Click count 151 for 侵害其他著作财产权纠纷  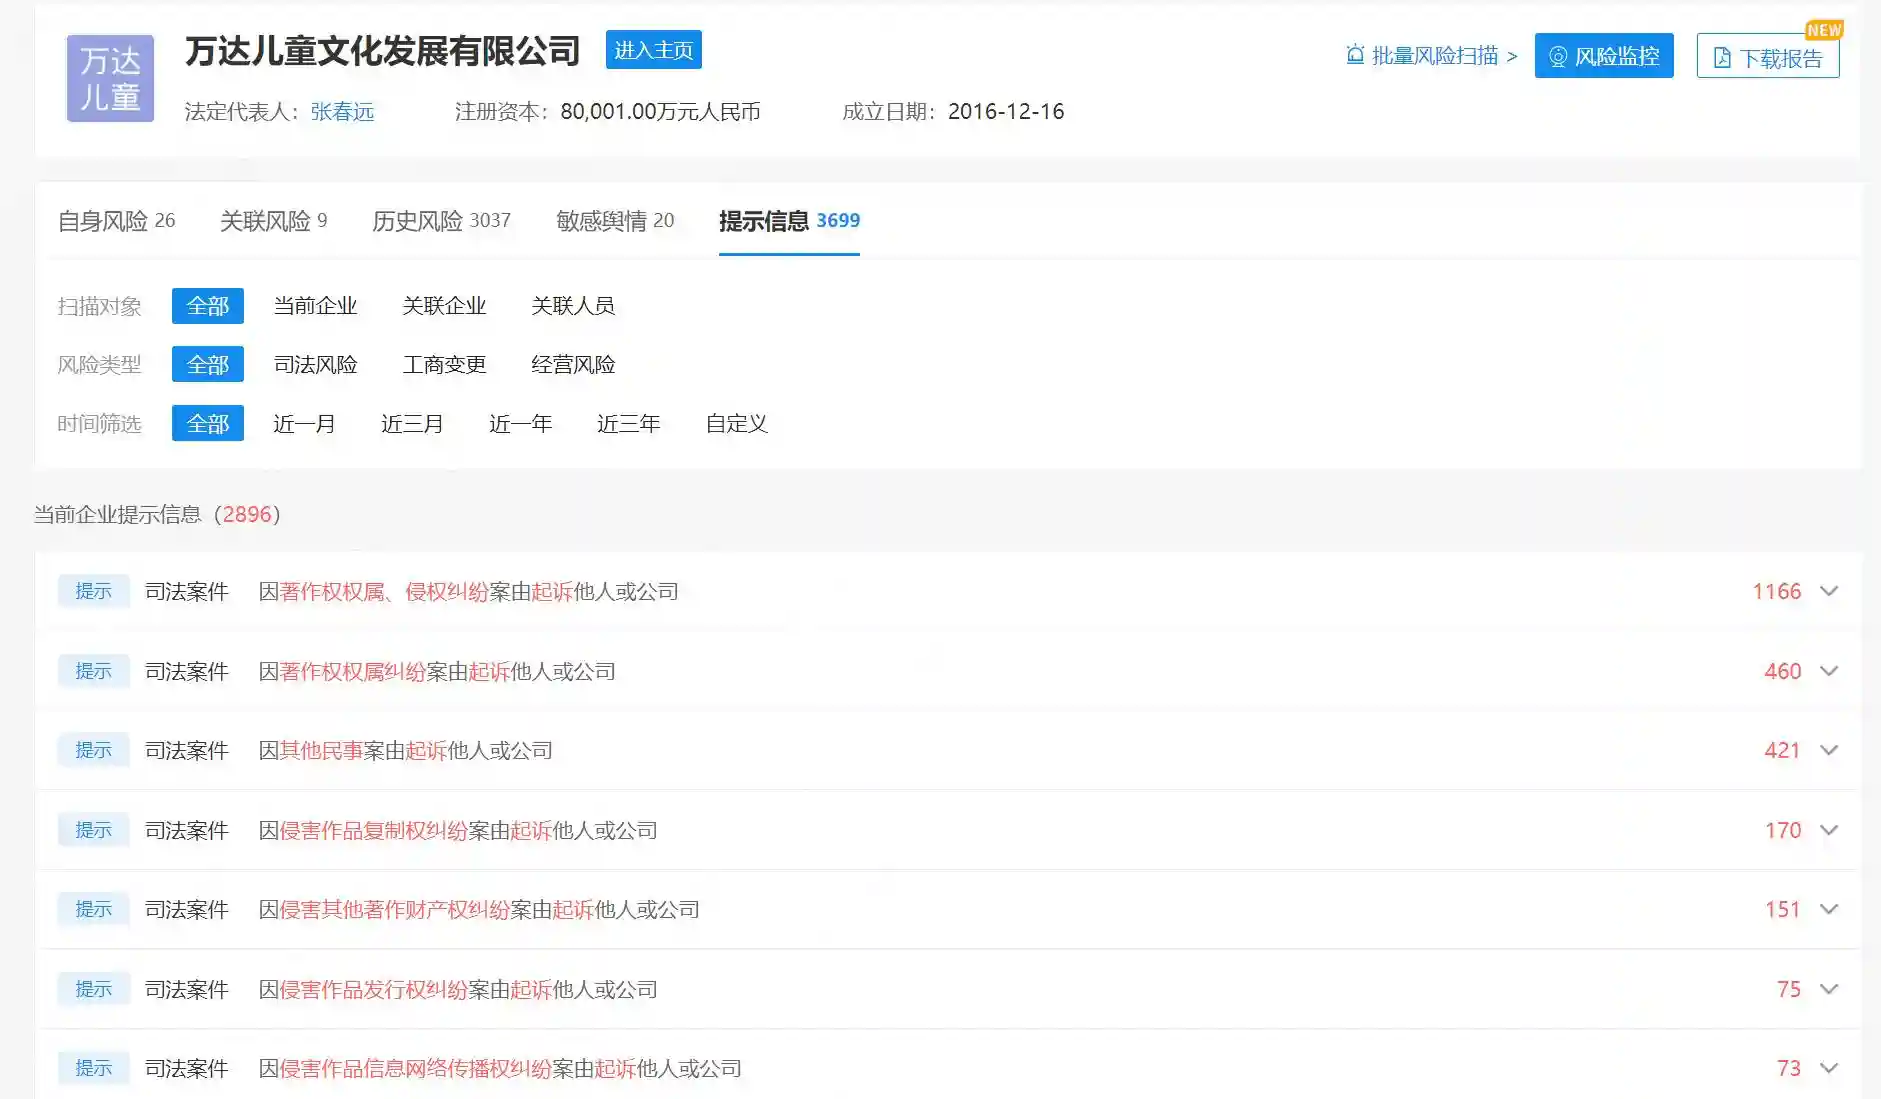[1782, 909]
